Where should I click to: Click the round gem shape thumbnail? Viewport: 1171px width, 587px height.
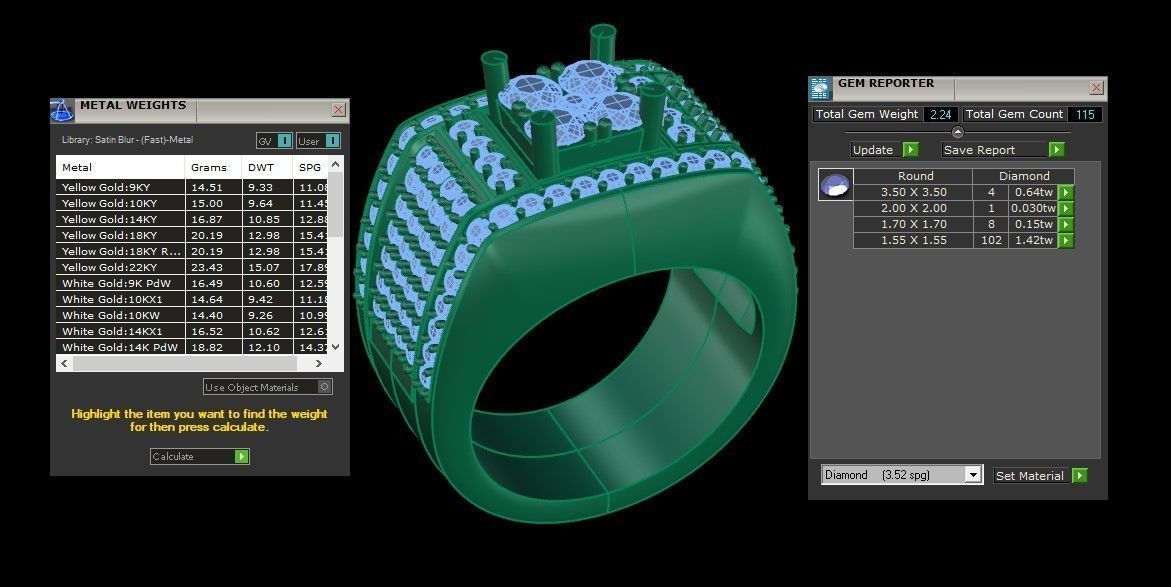coord(835,184)
